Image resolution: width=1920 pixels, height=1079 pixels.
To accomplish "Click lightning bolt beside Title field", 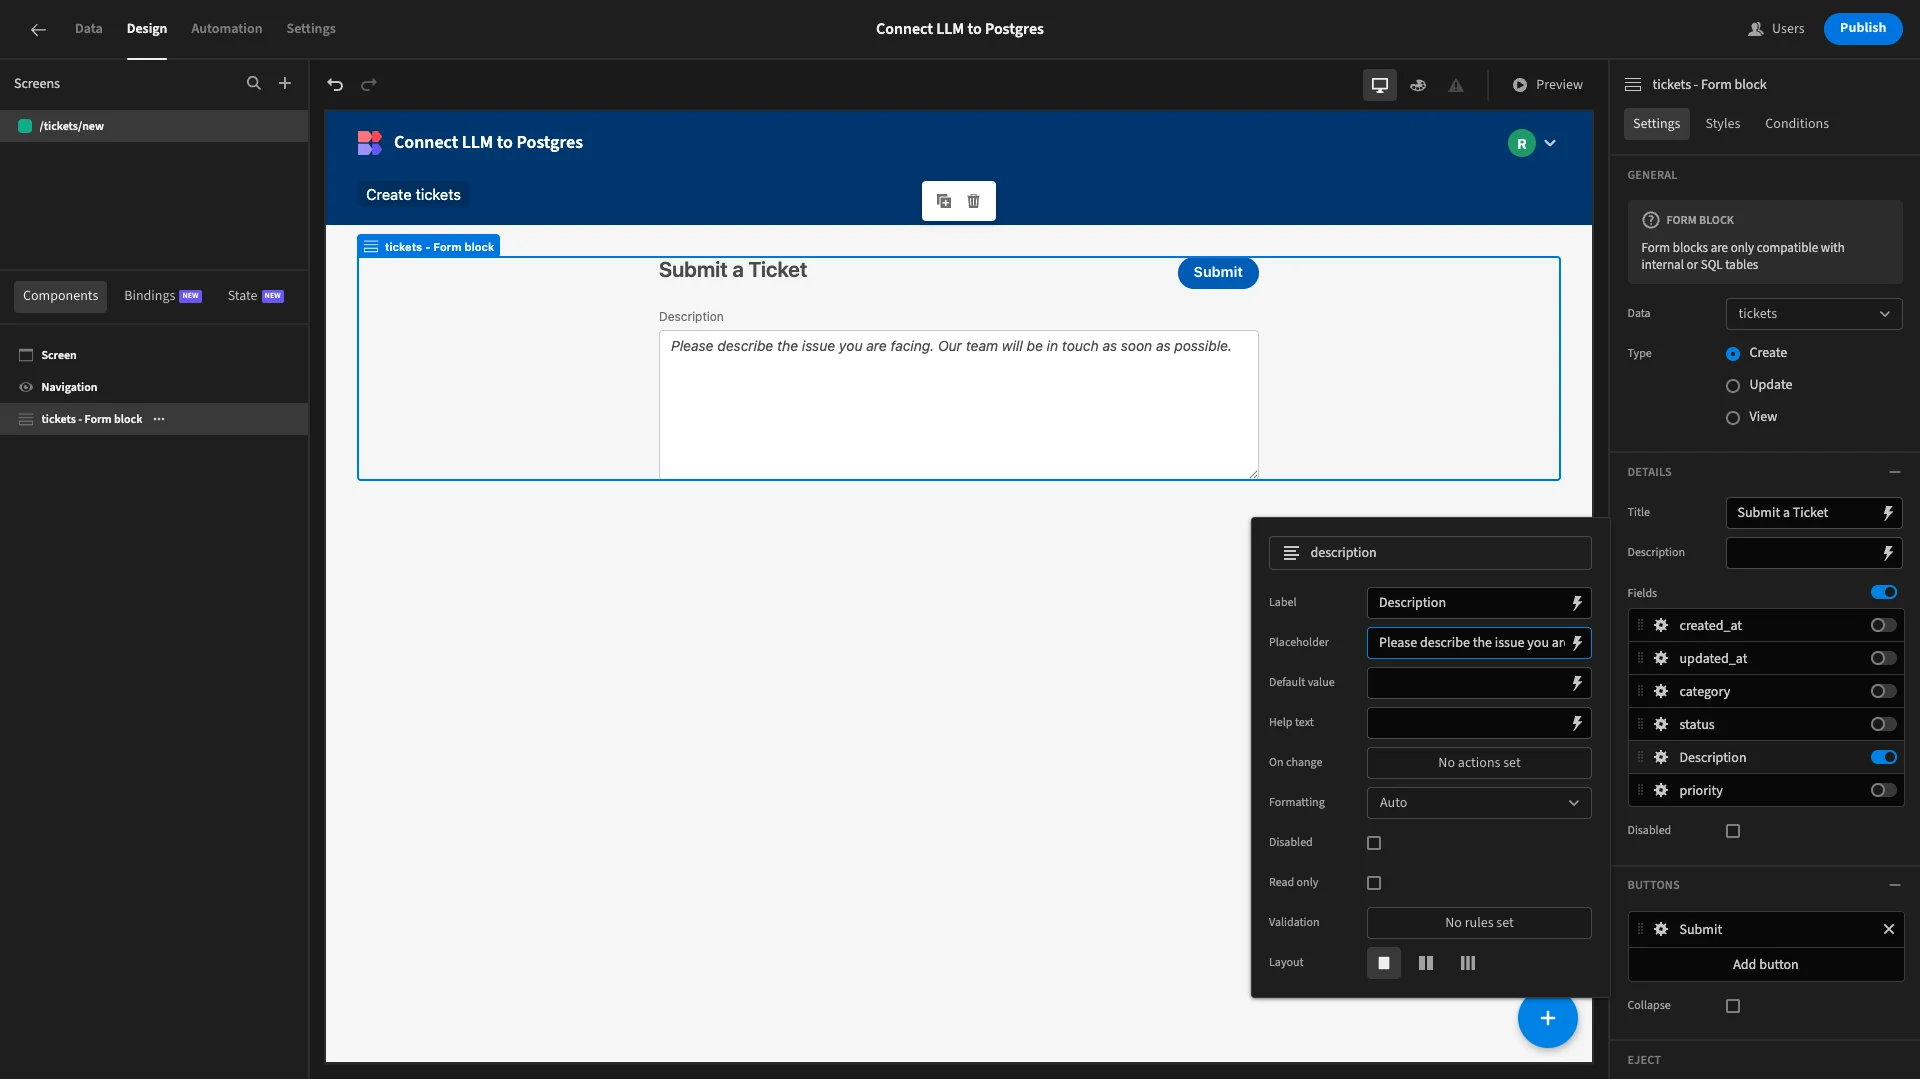I will (x=1888, y=513).
